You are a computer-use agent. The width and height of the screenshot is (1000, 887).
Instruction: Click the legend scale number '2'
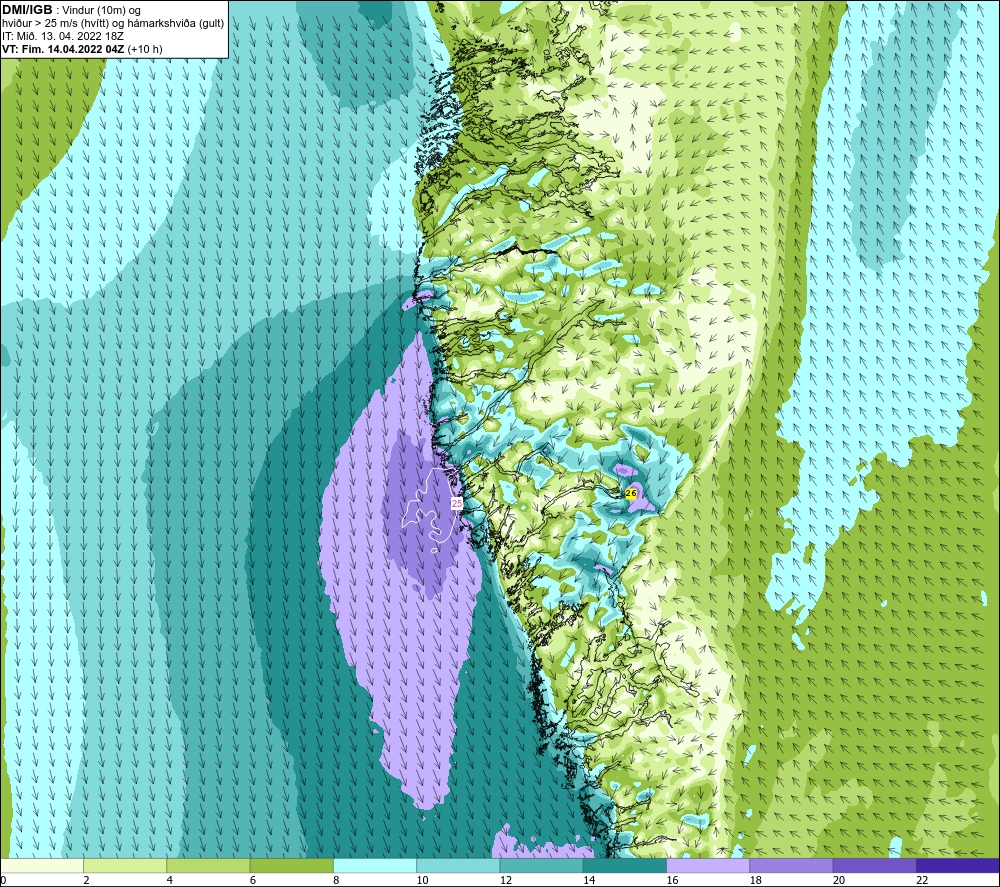[86, 880]
